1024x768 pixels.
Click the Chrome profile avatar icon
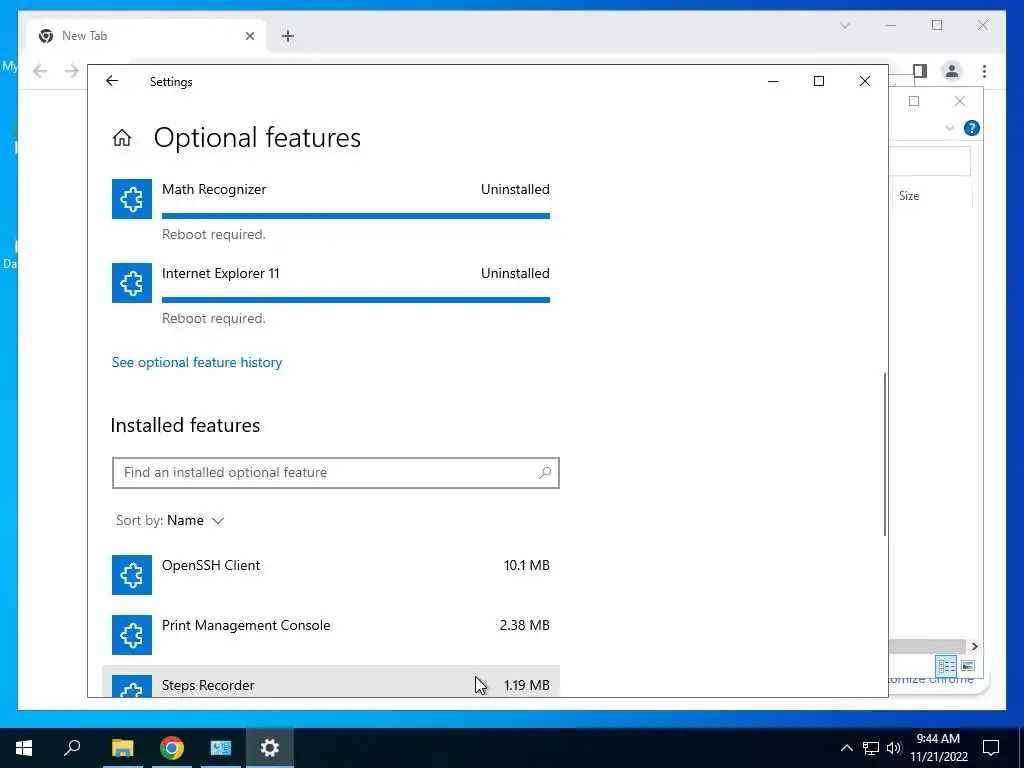click(x=952, y=71)
